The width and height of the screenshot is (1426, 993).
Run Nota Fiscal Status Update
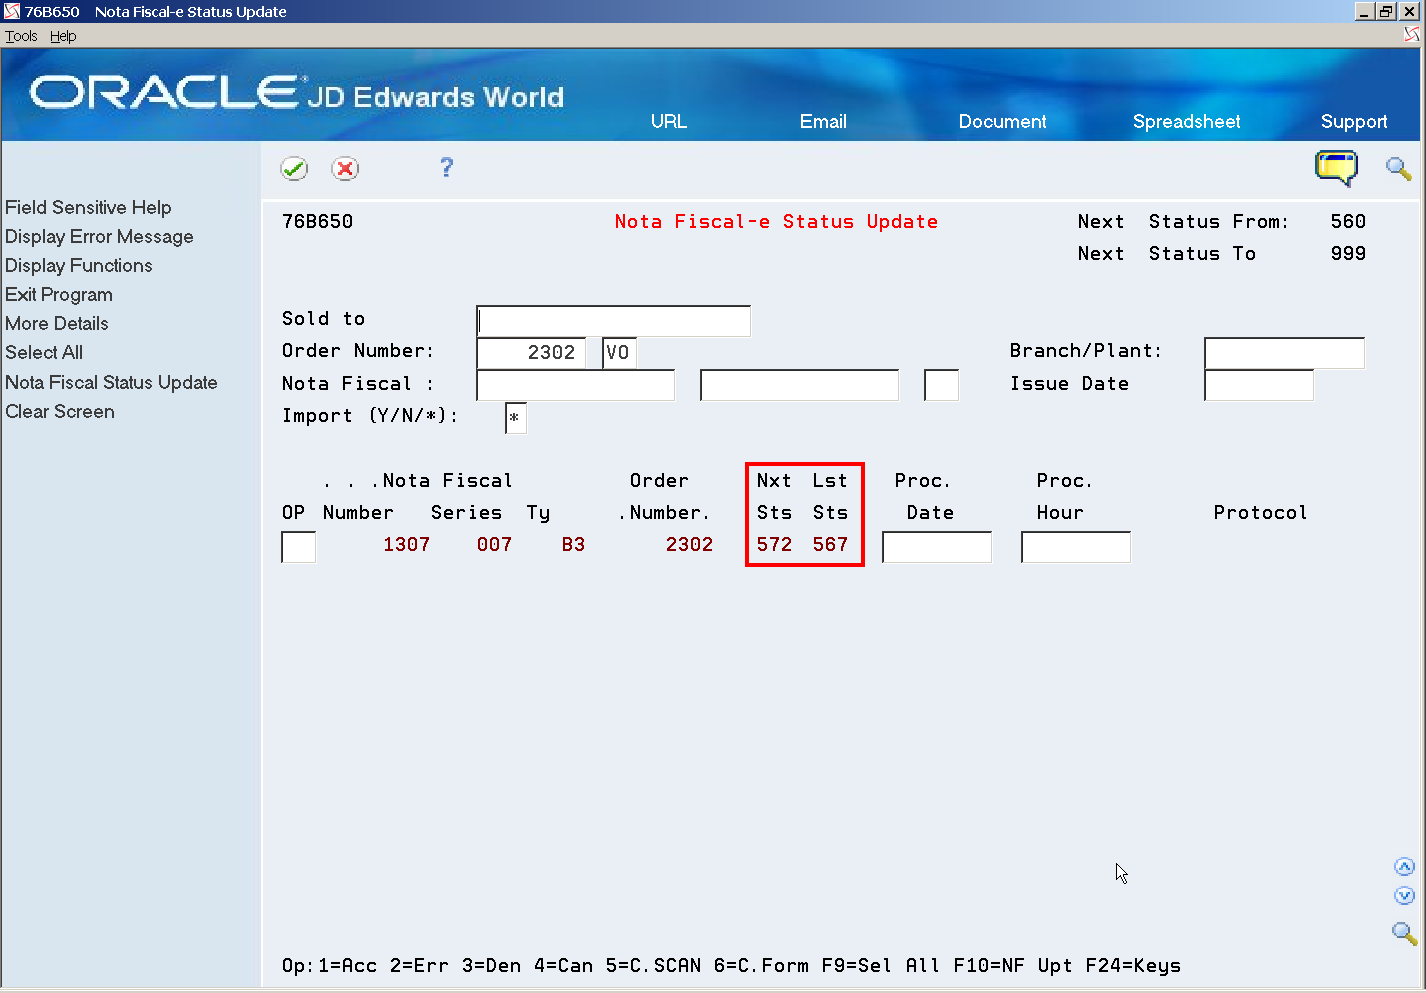pos(111,382)
